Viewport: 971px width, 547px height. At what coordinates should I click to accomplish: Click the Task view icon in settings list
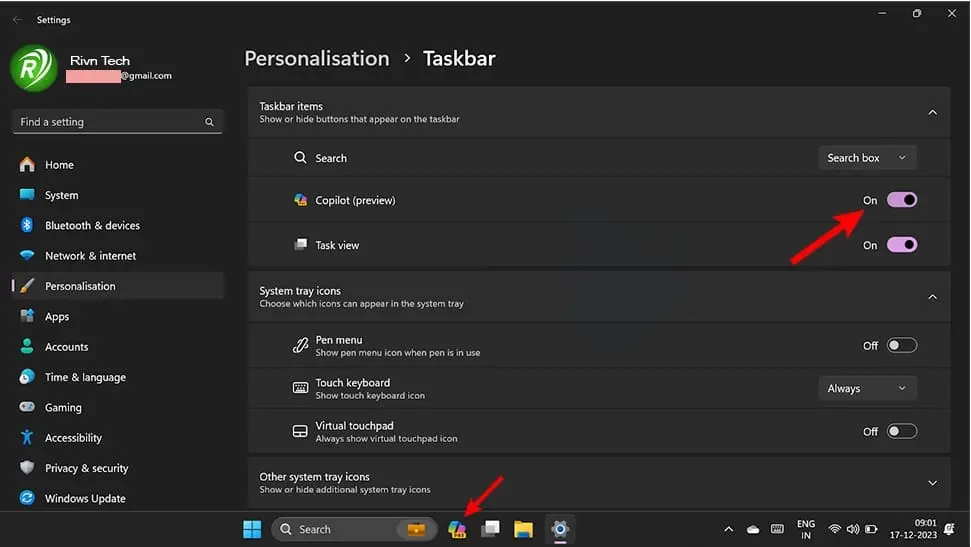click(x=300, y=244)
